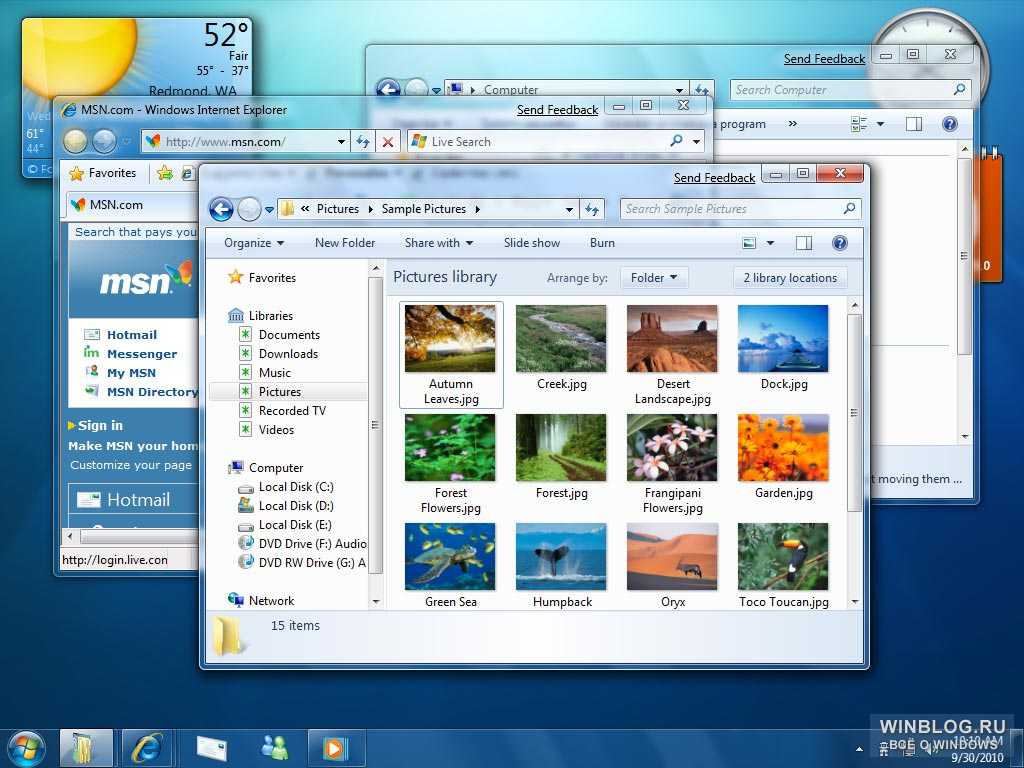Image resolution: width=1024 pixels, height=768 pixels.
Task: Toggle the preview pane in Computer window
Action: point(913,124)
